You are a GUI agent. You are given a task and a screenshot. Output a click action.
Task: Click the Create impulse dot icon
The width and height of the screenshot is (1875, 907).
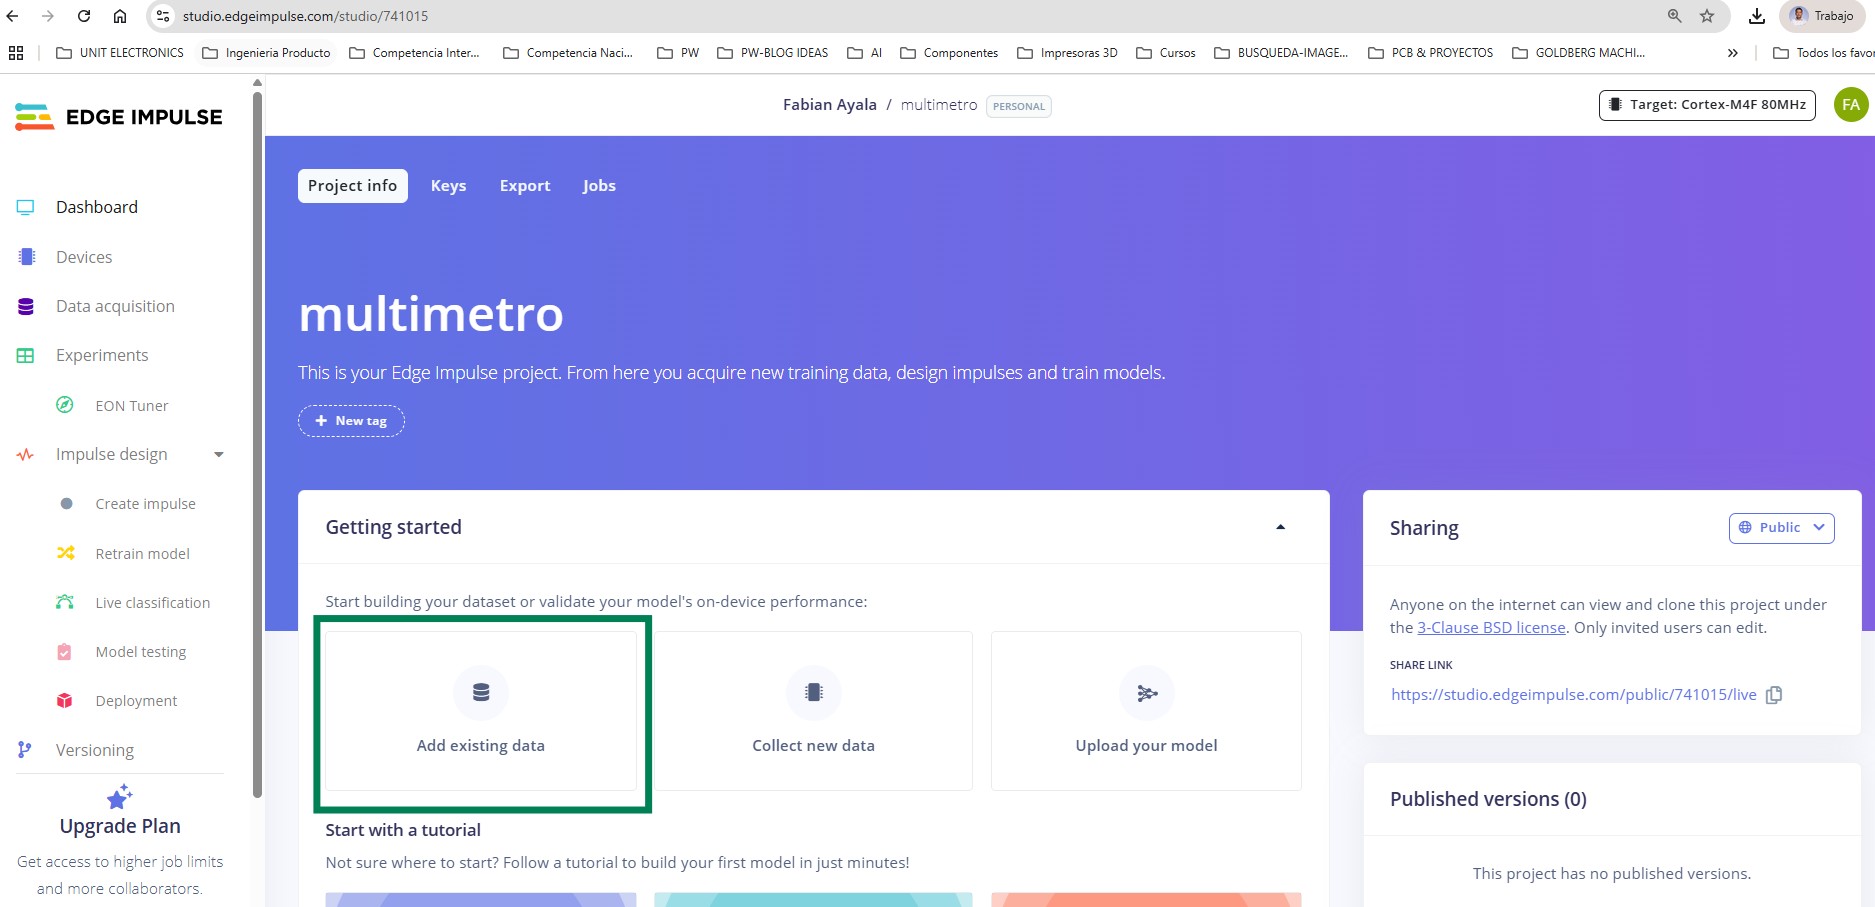click(66, 504)
